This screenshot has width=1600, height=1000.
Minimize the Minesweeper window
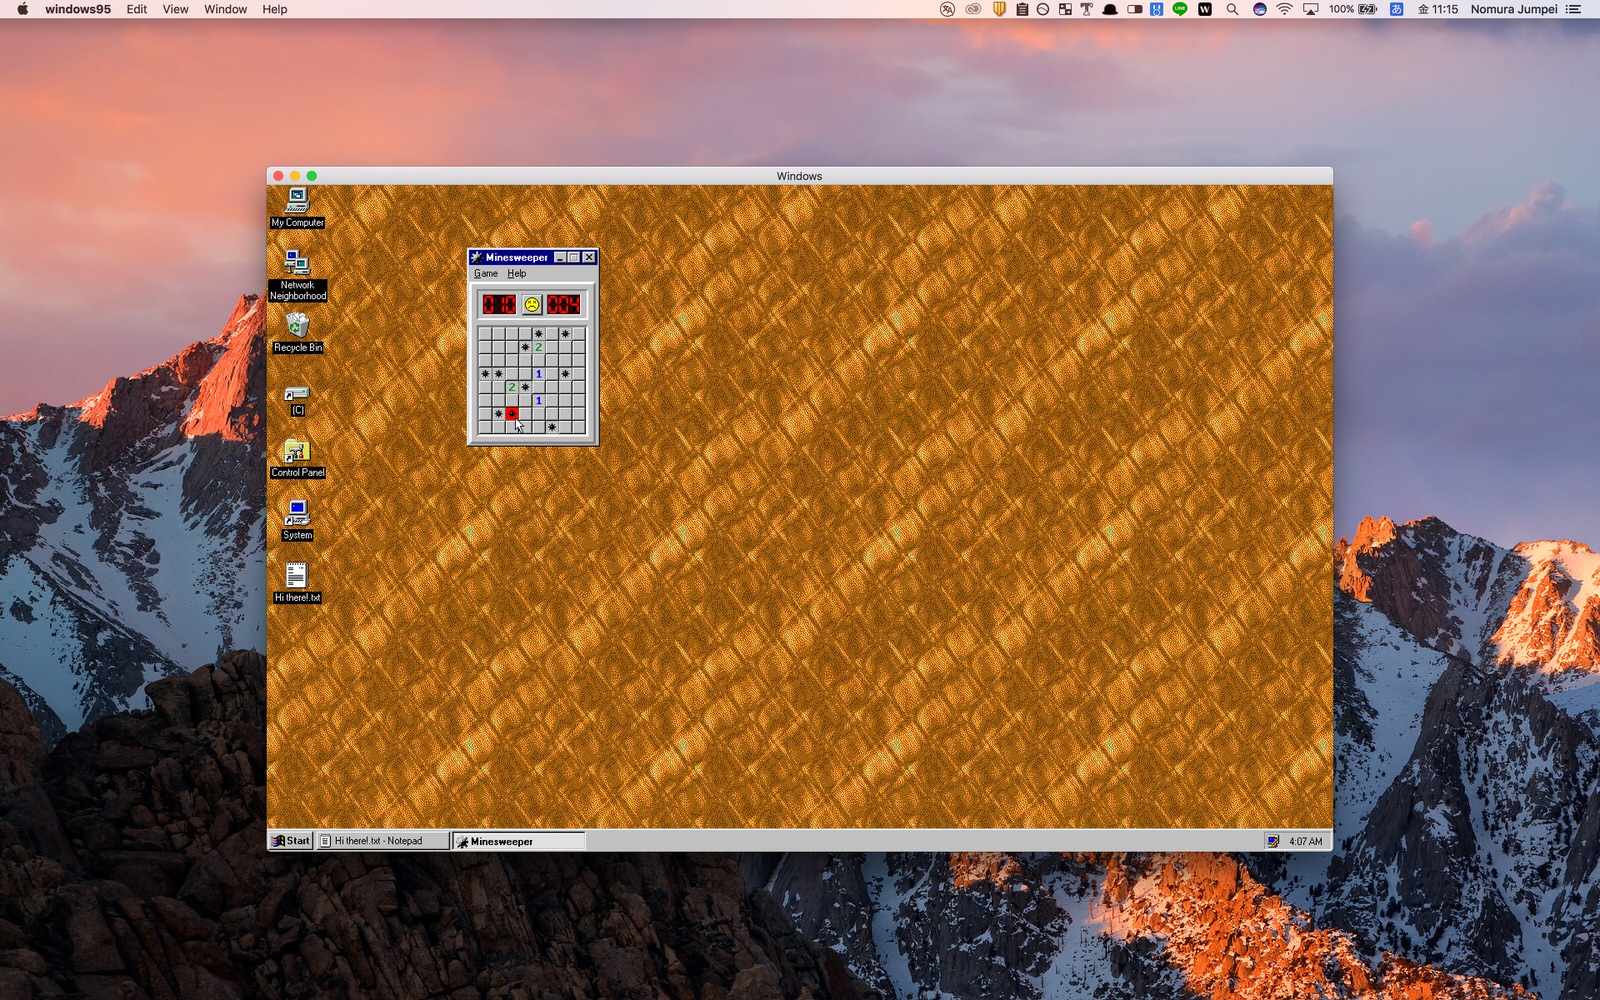click(x=561, y=257)
